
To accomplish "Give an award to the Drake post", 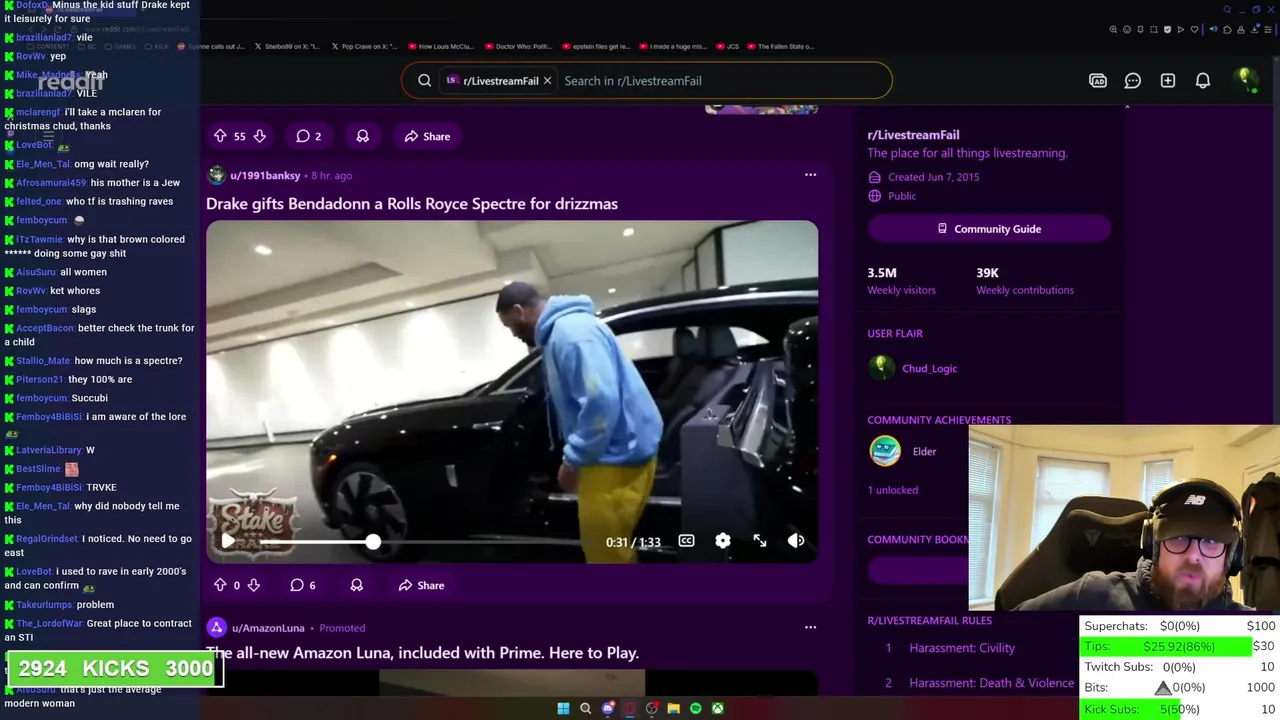I will 356,585.
